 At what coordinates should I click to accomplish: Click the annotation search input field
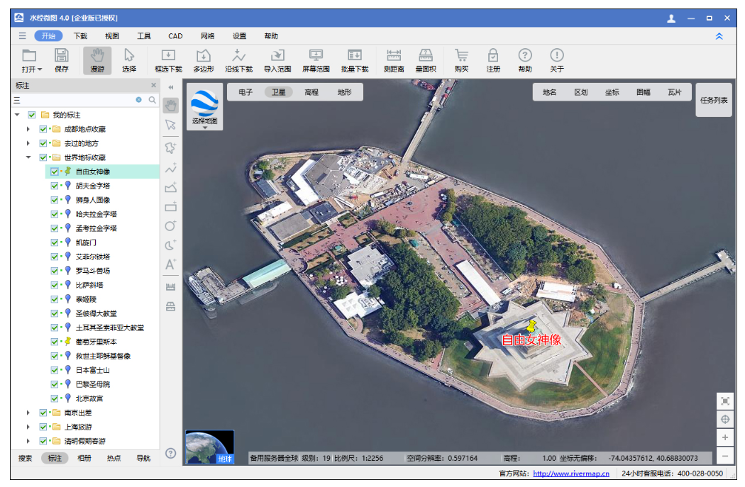coord(80,100)
